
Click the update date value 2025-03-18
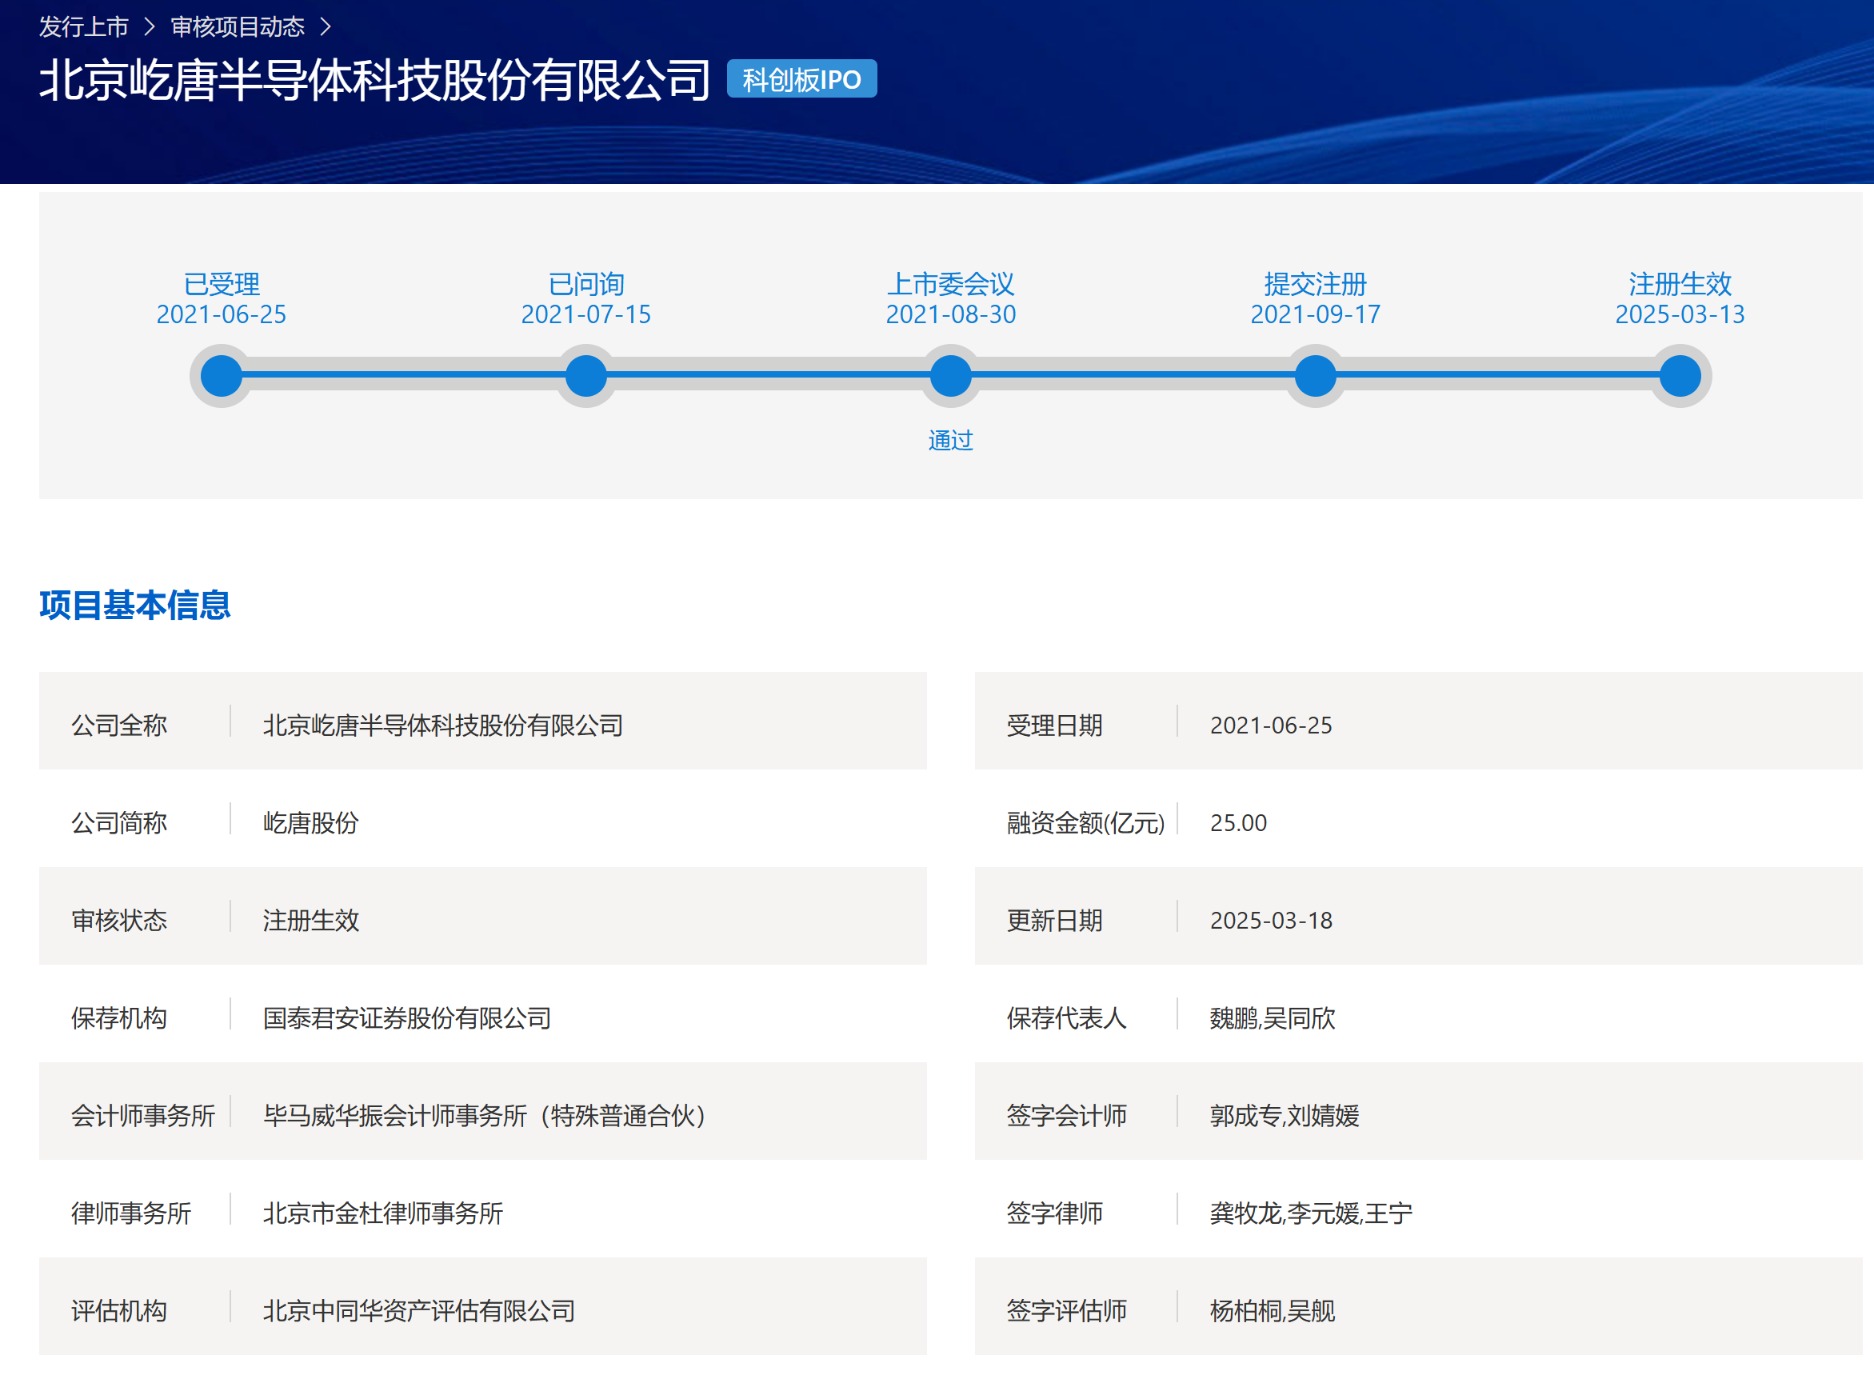coord(1271,920)
